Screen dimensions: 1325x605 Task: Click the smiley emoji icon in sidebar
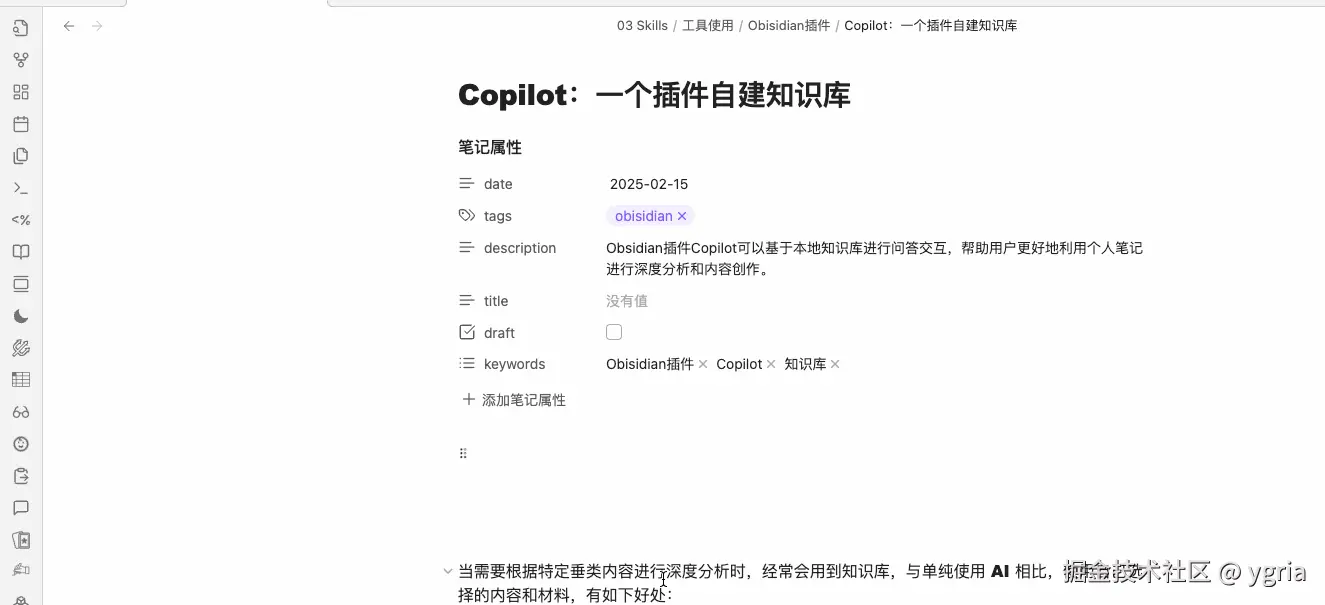click(21, 443)
